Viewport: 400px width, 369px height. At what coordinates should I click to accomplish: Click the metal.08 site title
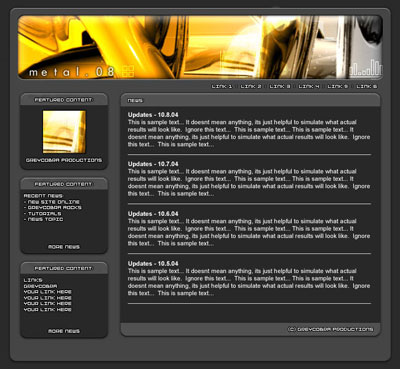pyautogui.click(x=72, y=72)
